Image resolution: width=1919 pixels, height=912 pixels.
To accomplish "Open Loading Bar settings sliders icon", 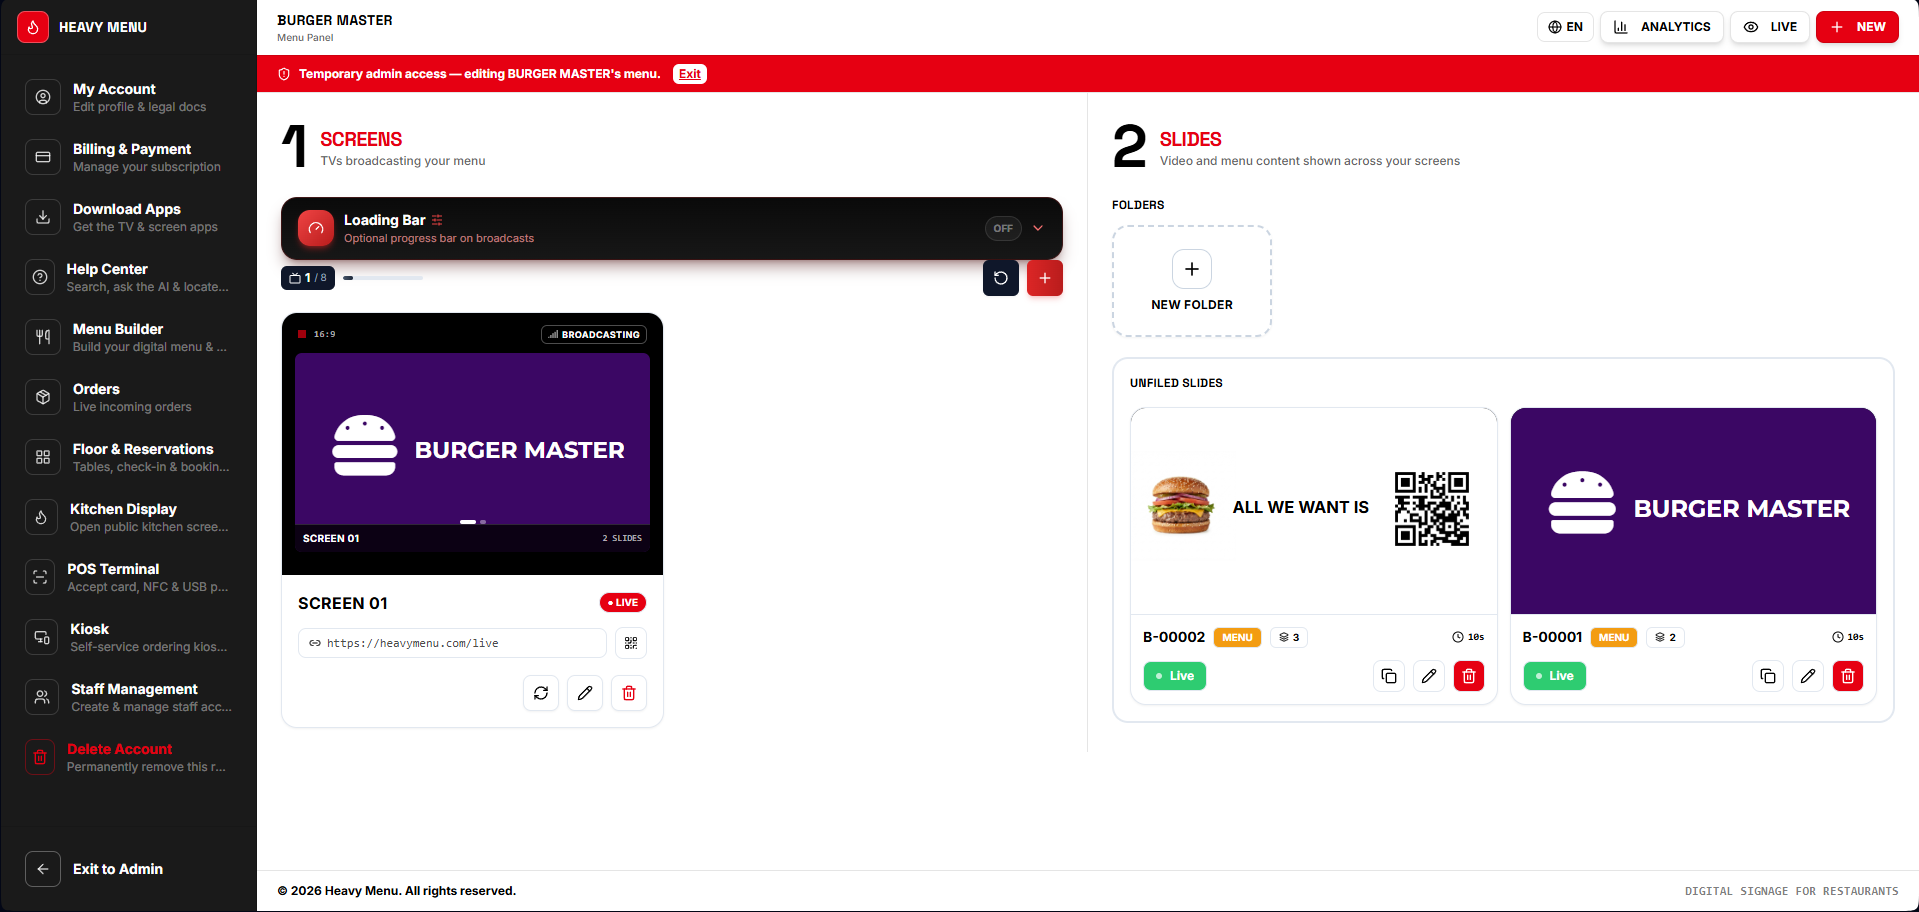I will point(437,220).
